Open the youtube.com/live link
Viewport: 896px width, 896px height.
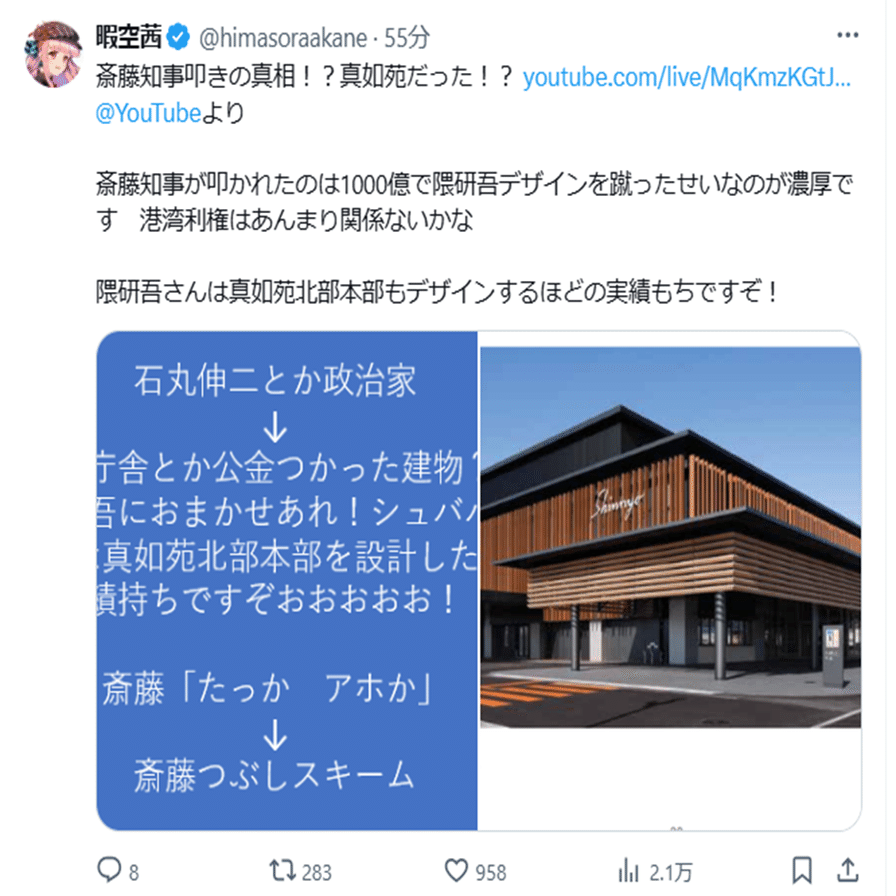687,77
